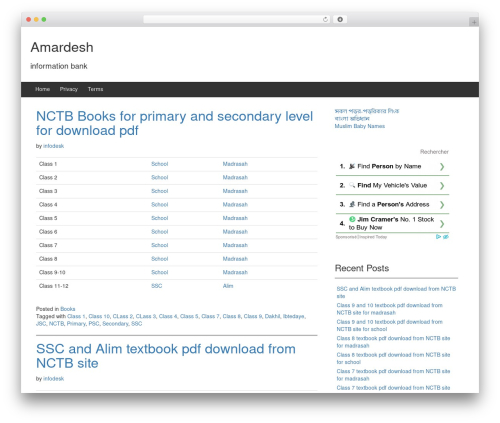Click the Secondary tag
The image size is (500, 423).
click(x=115, y=324)
